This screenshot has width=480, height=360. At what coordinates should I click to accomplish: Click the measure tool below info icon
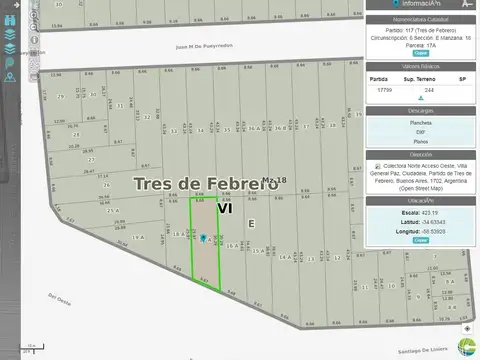pos(34,52)
